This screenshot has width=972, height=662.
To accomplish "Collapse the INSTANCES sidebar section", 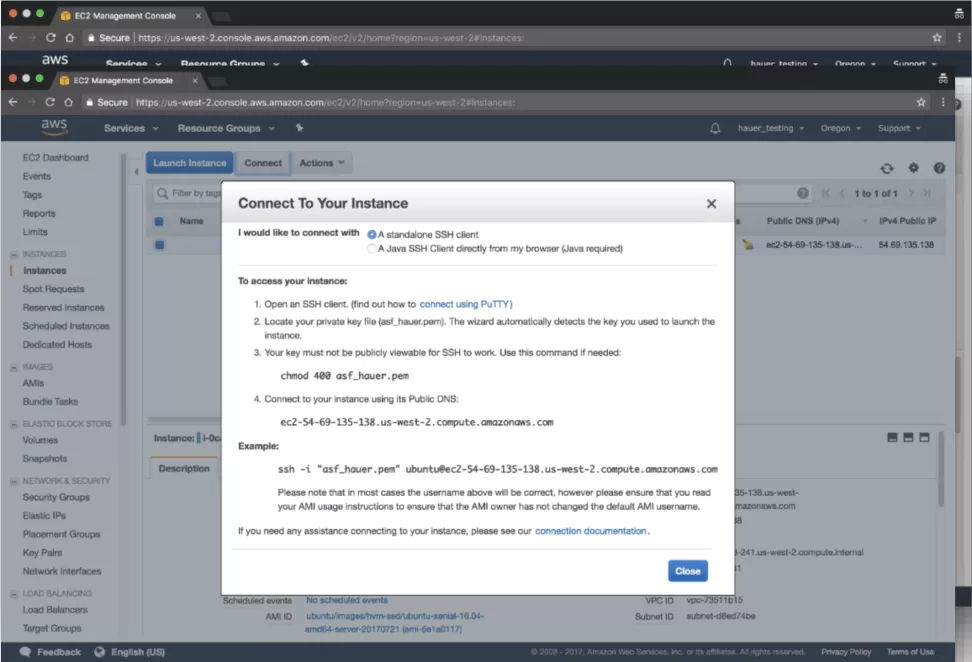I will pos(14,254).
